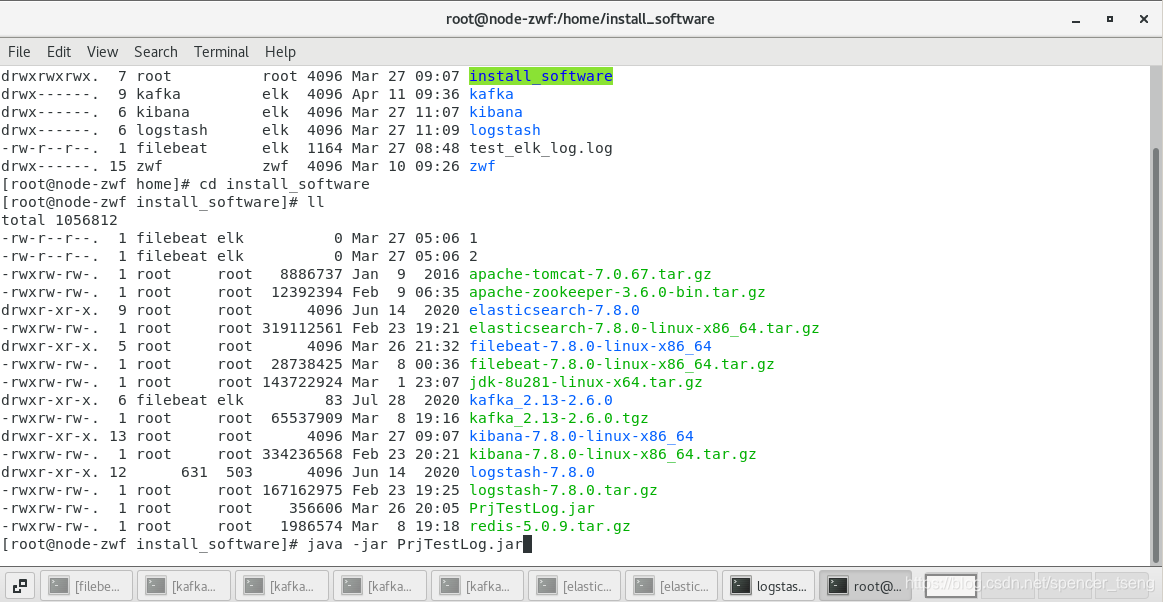The width and height of the screenshot is (1164, 602).
Task: Activate the root@... terminal taskbar icon
Action: coord(865,585)
